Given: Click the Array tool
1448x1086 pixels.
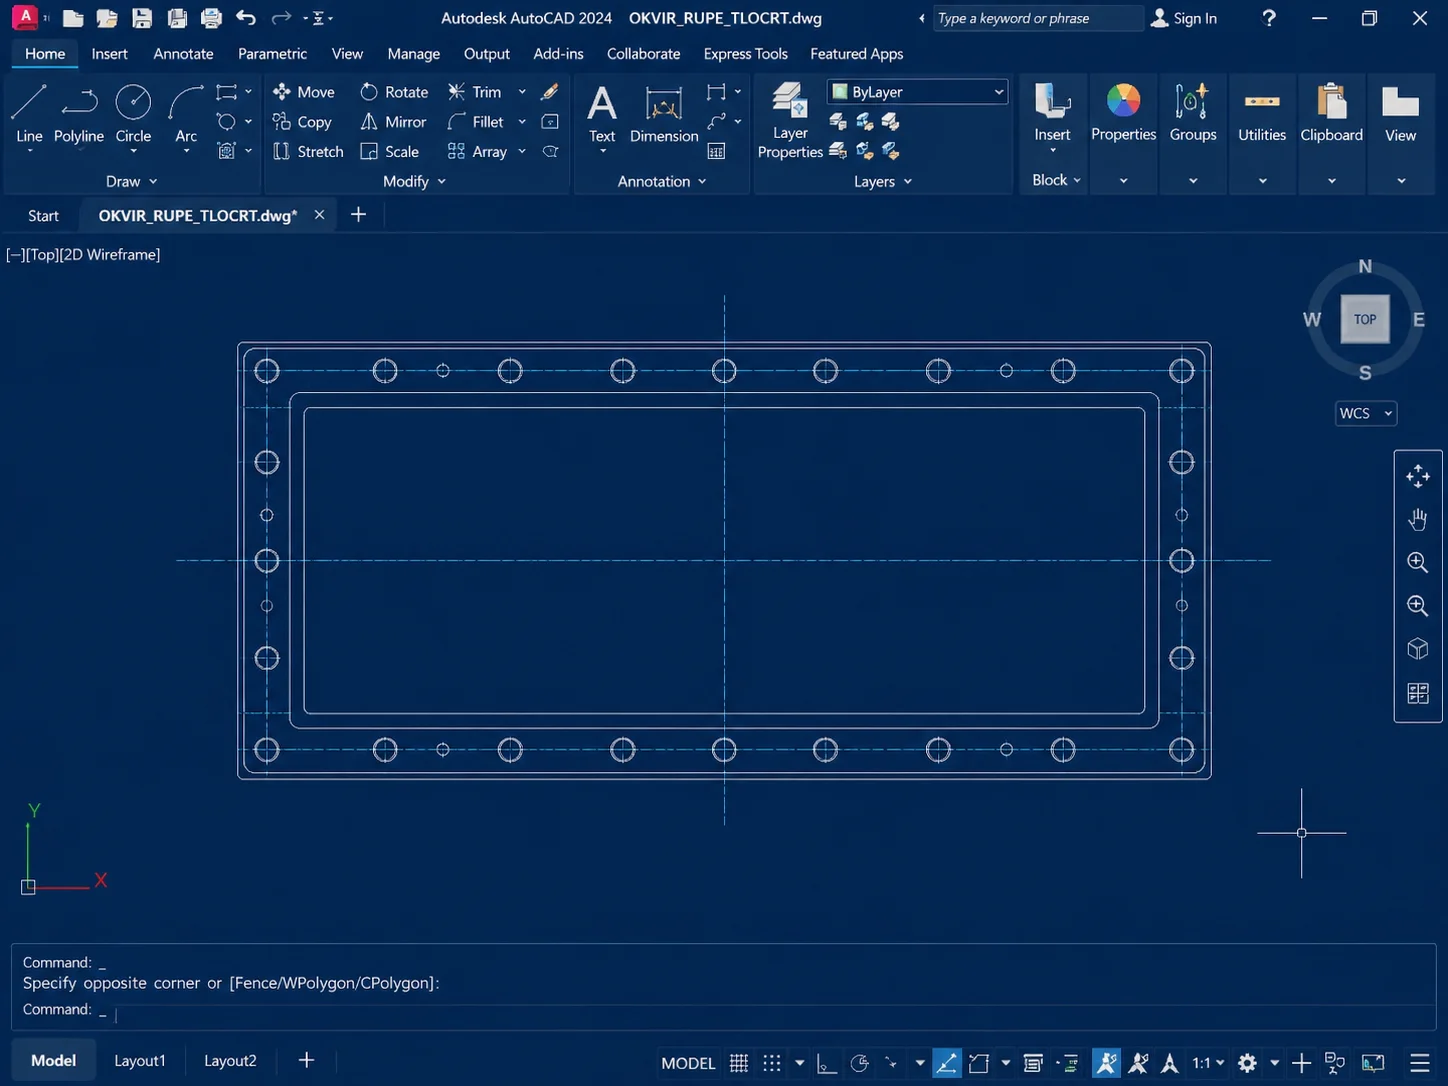Looking at the screenshot, I should coord(478,152).
